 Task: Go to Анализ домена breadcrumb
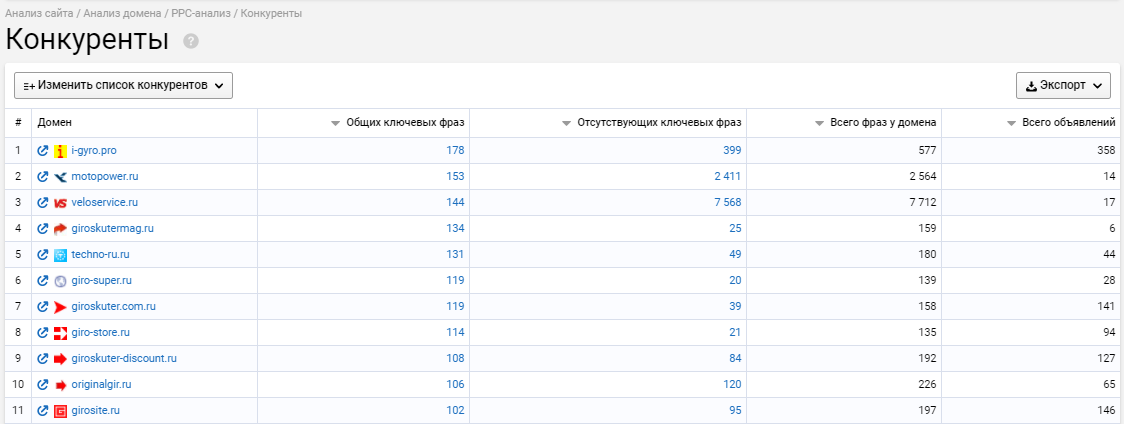[x=124, y=14]
